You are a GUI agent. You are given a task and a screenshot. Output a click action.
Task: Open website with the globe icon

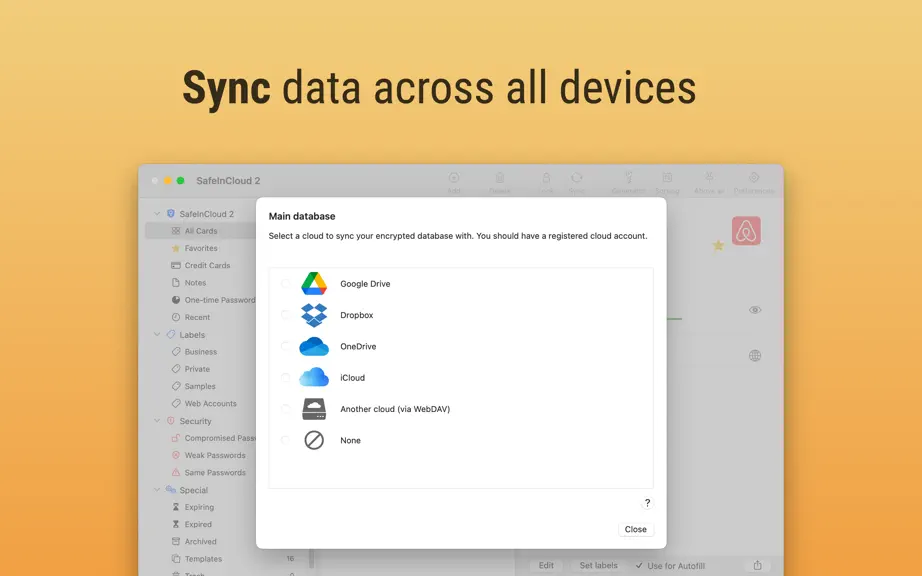[x=755, y=356]
